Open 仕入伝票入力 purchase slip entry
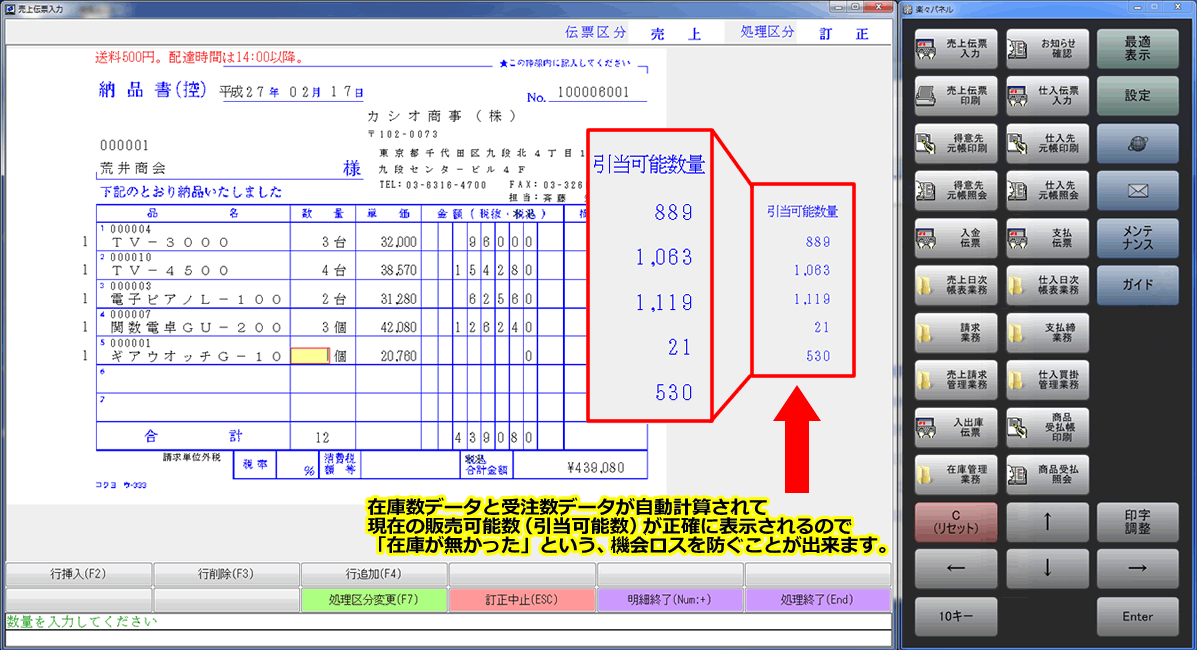 click(x=1047, y=95)
